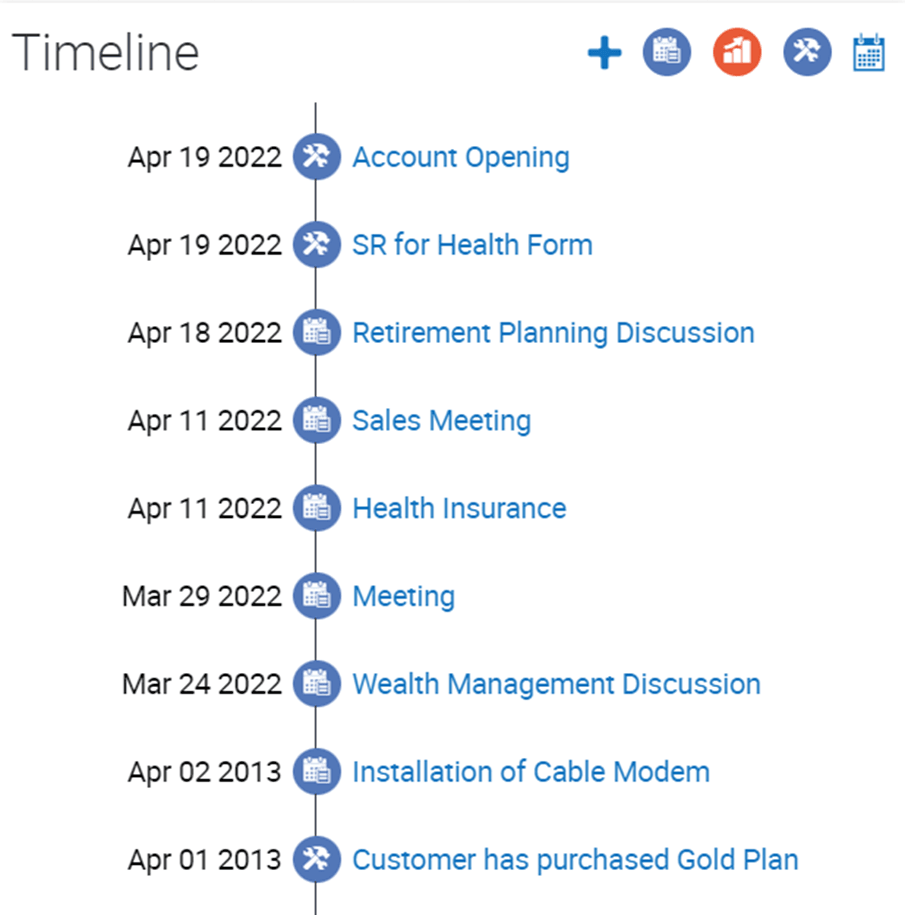
Task: Click the calendar icon beside Installation of Cable Modem
Action: (x=316, y=772)
